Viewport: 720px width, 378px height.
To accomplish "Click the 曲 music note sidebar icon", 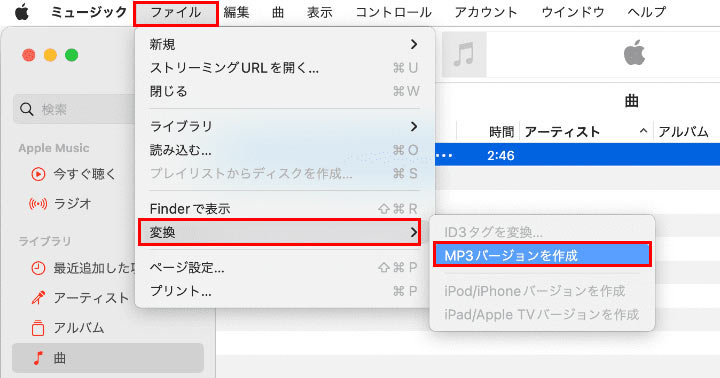I will click(x=39, y=358).
